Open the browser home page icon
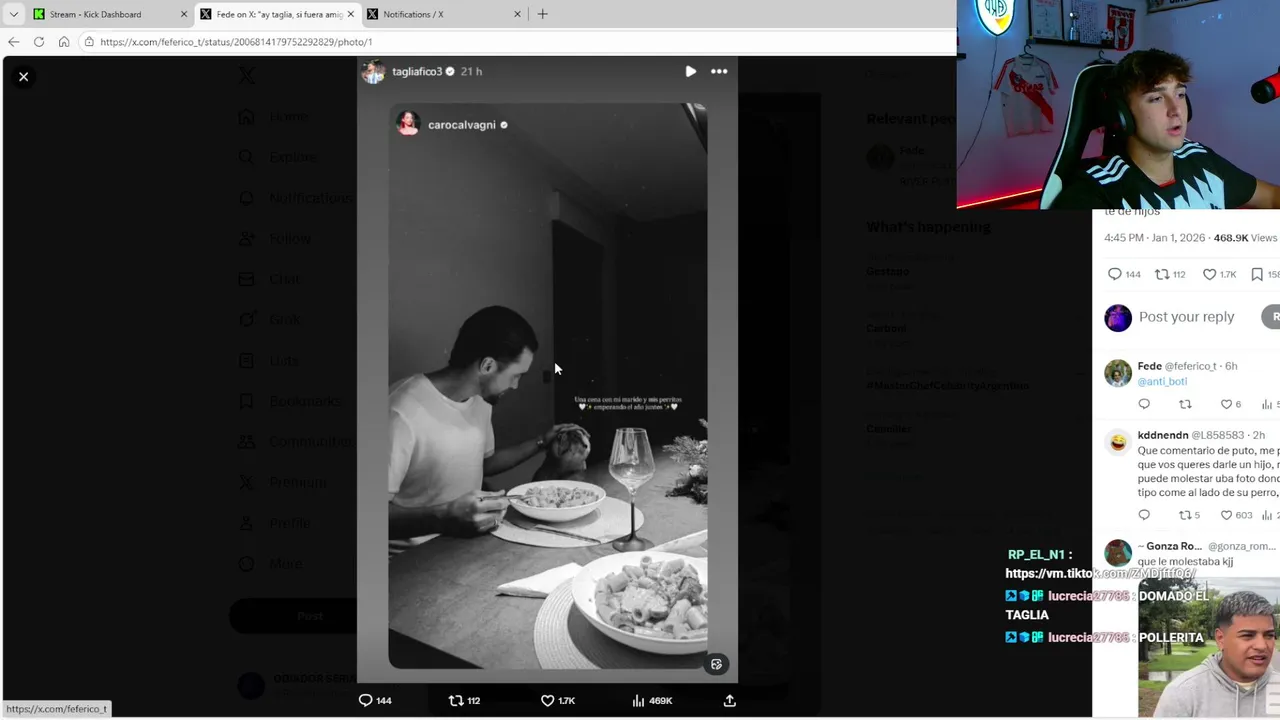 64,42
